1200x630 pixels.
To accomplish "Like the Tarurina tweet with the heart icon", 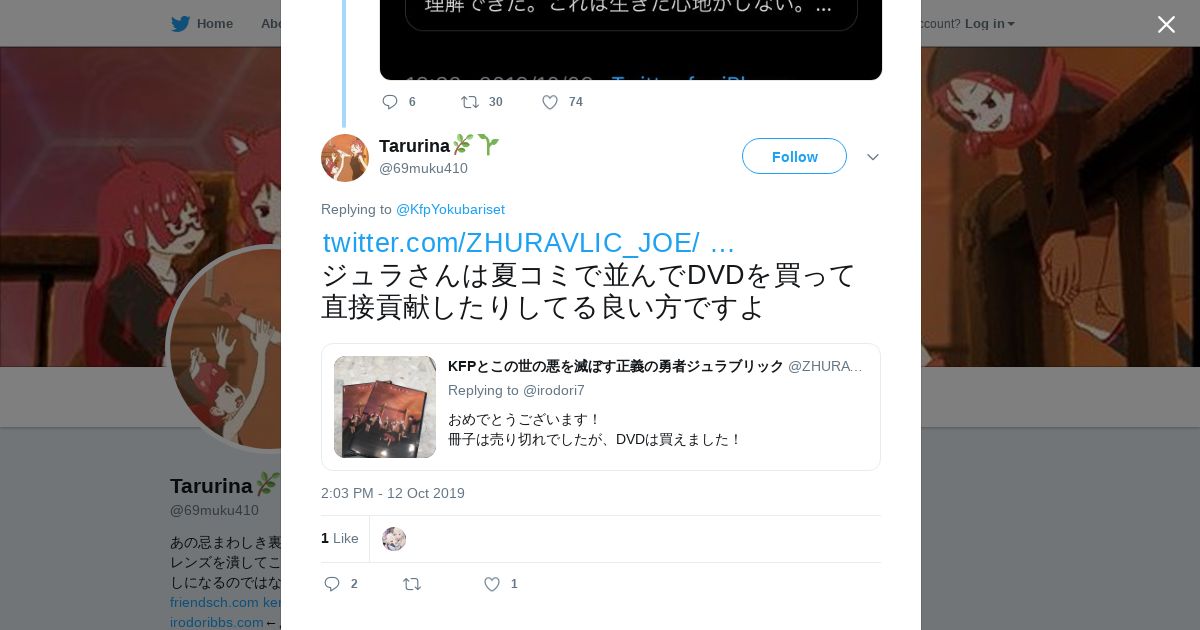I will pyautogui.click(x=492, y=584).
